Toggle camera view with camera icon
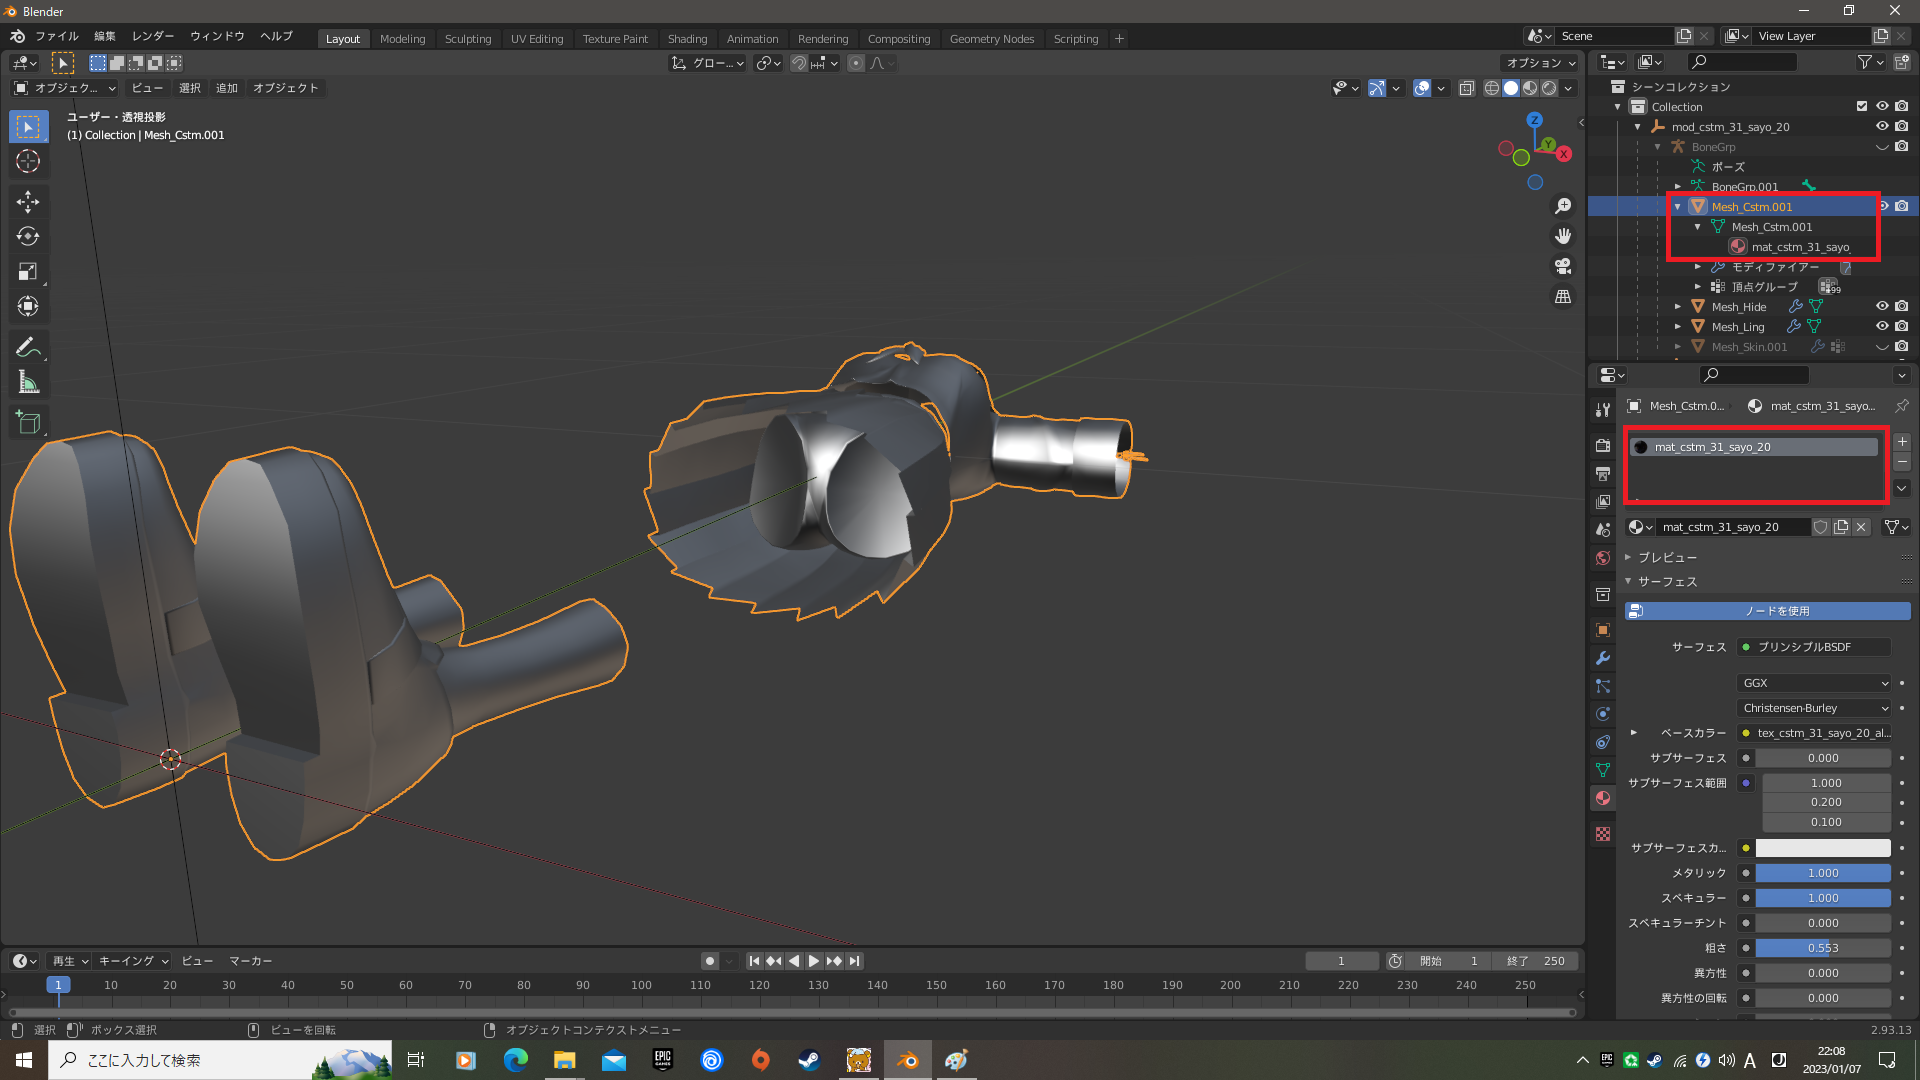Image resolution: width=1920 pixels, height=1080 pixels. tap(1563, 266)
